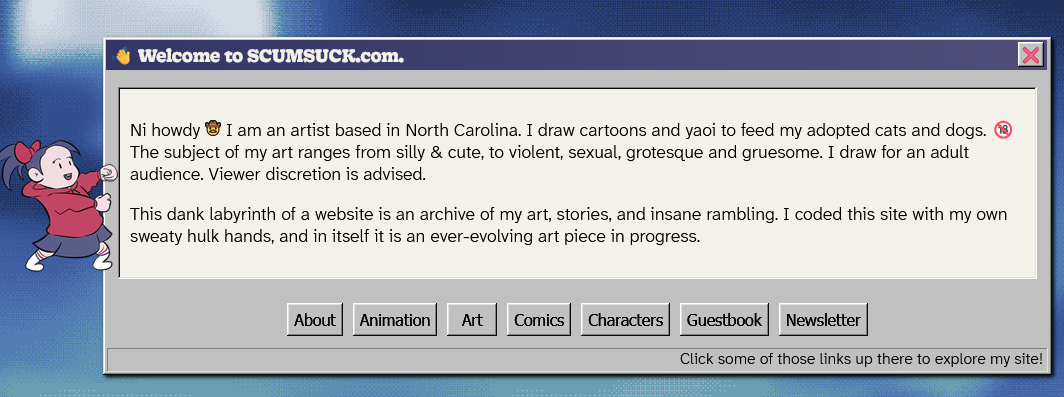Click the "Ni howdy" intro paragraph
Image resolution: width=1064 pixels, height=397 pixels.
(x=570, y=151)
